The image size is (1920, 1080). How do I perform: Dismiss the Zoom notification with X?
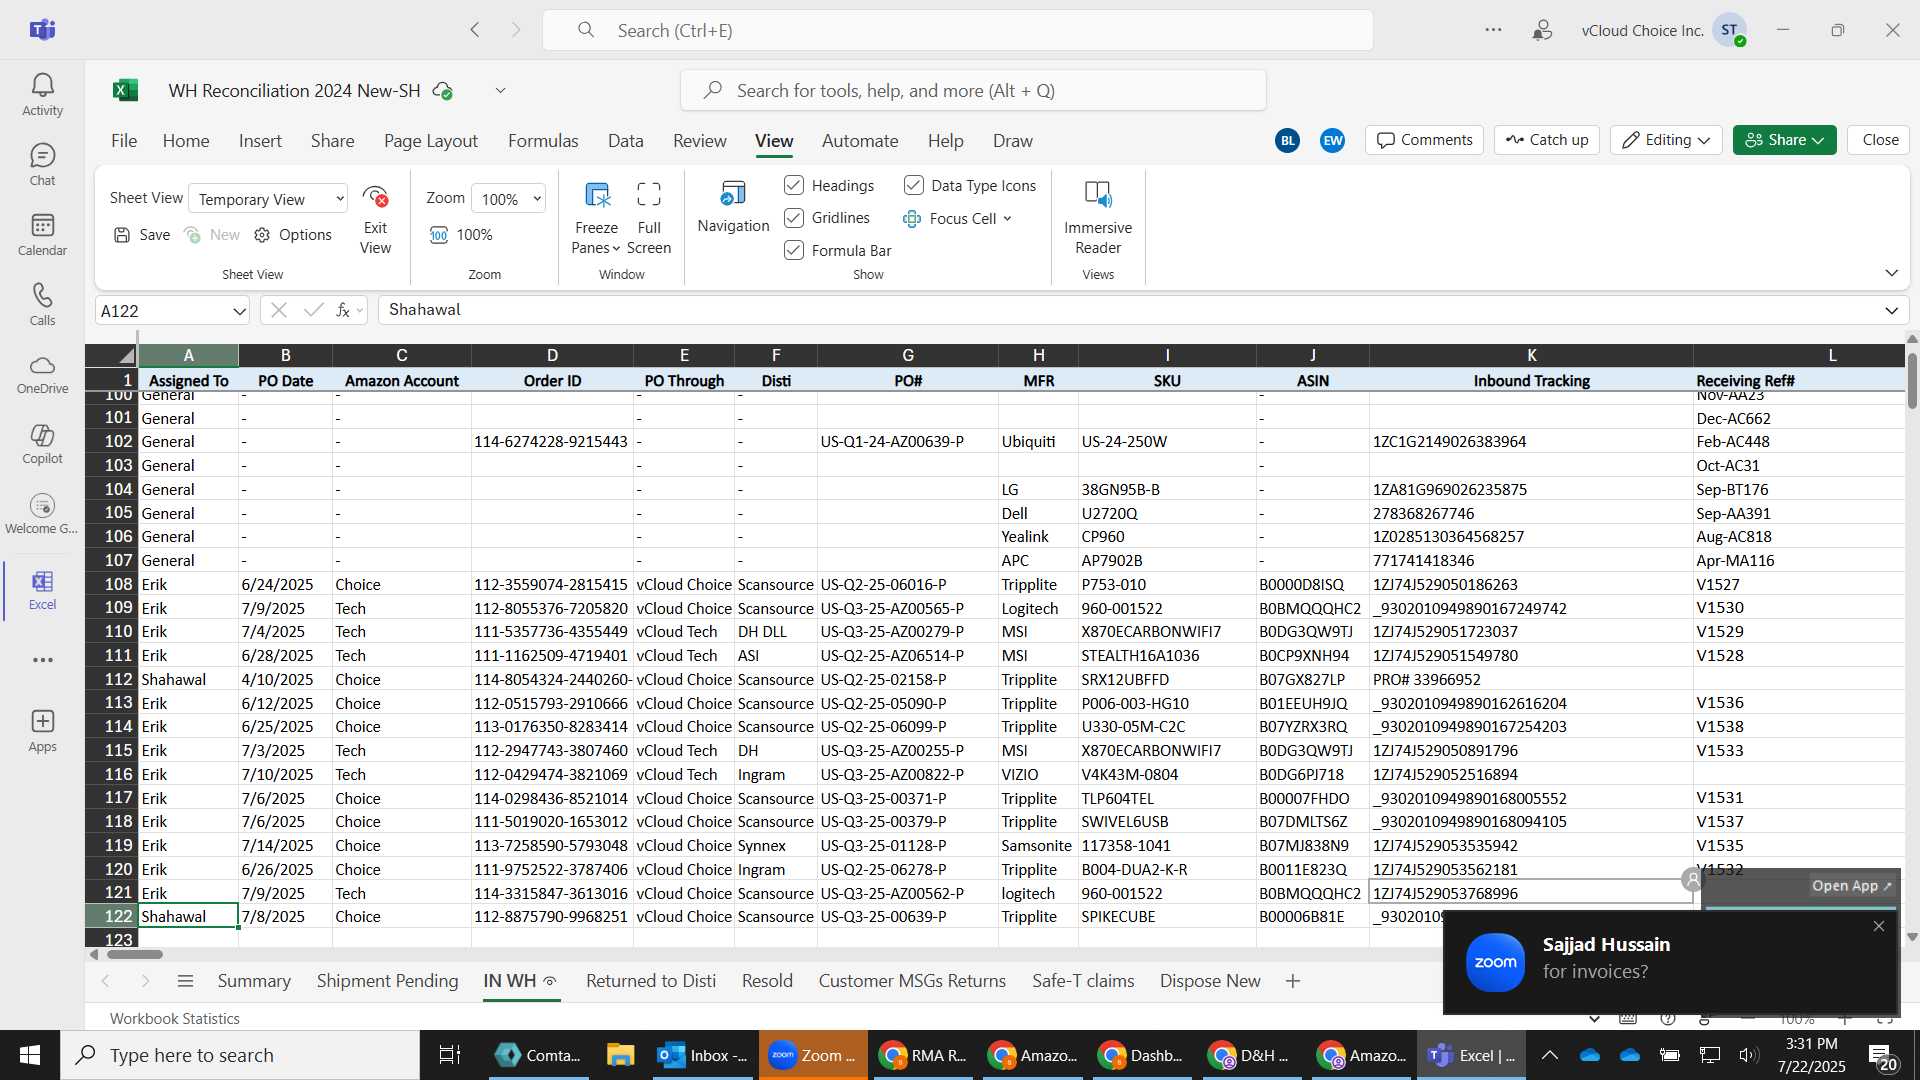pyautogui.click(x=1878, y=927)
